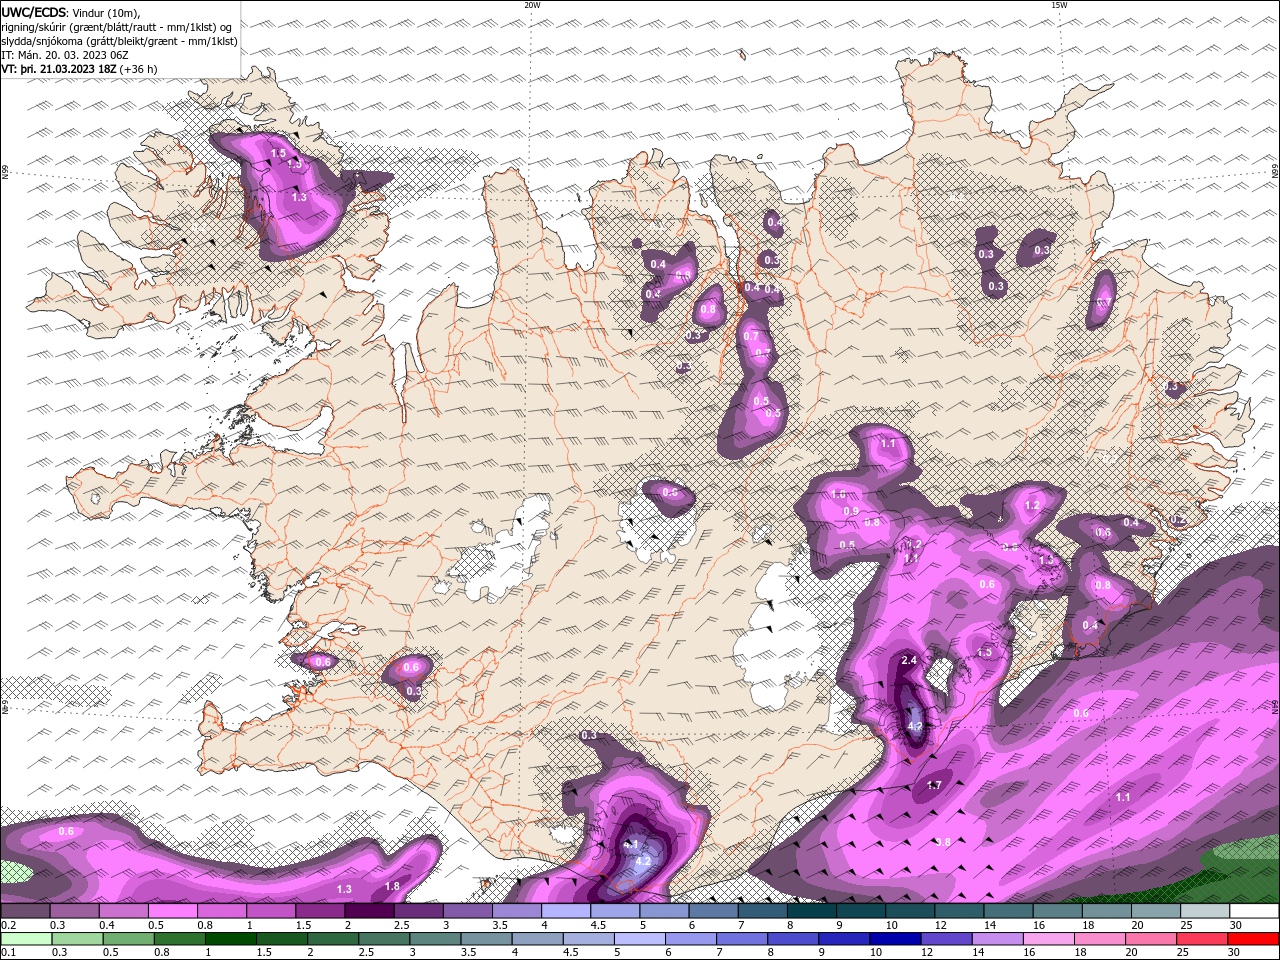Select the 14 light purple swatch in rain scale
The width and height of the screenshot is (1280, 960).
click(998, 939)
